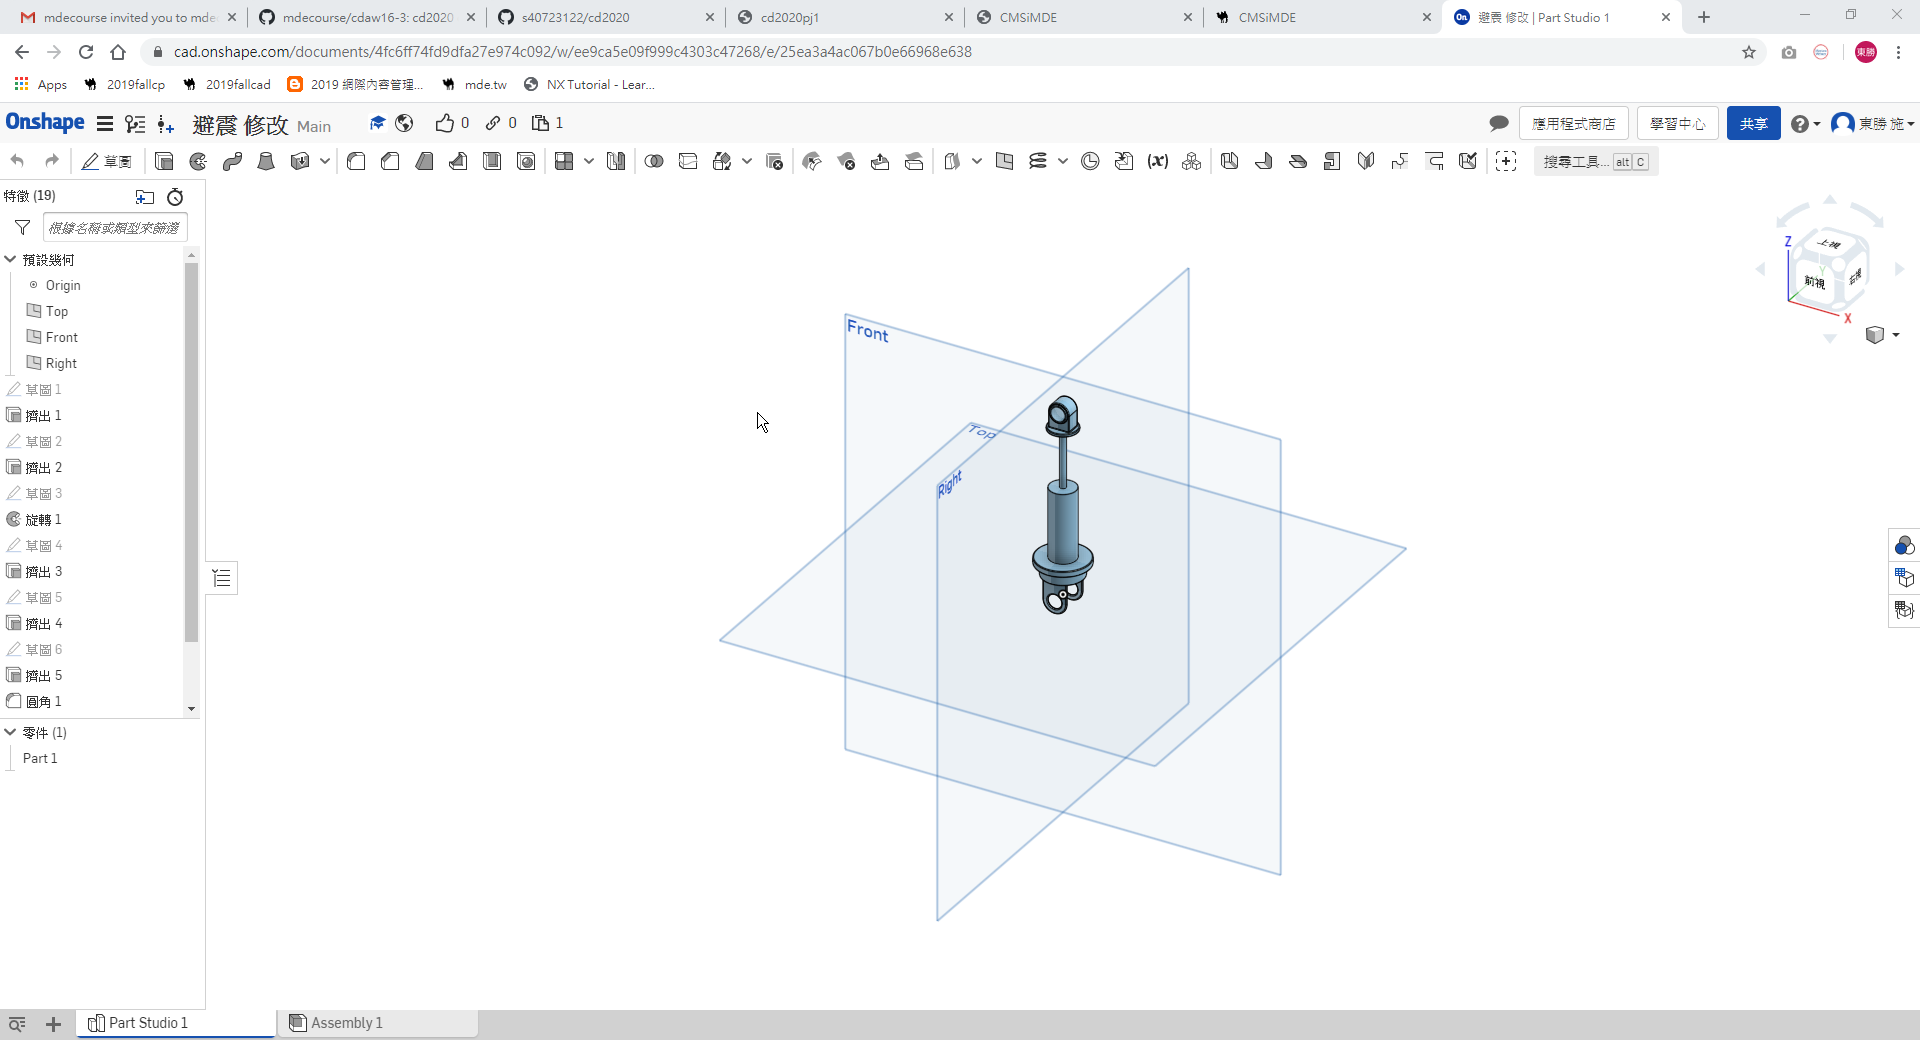Collapse the 預設幾何 default geometry group
The image size is (1920, 1040).
10,259
